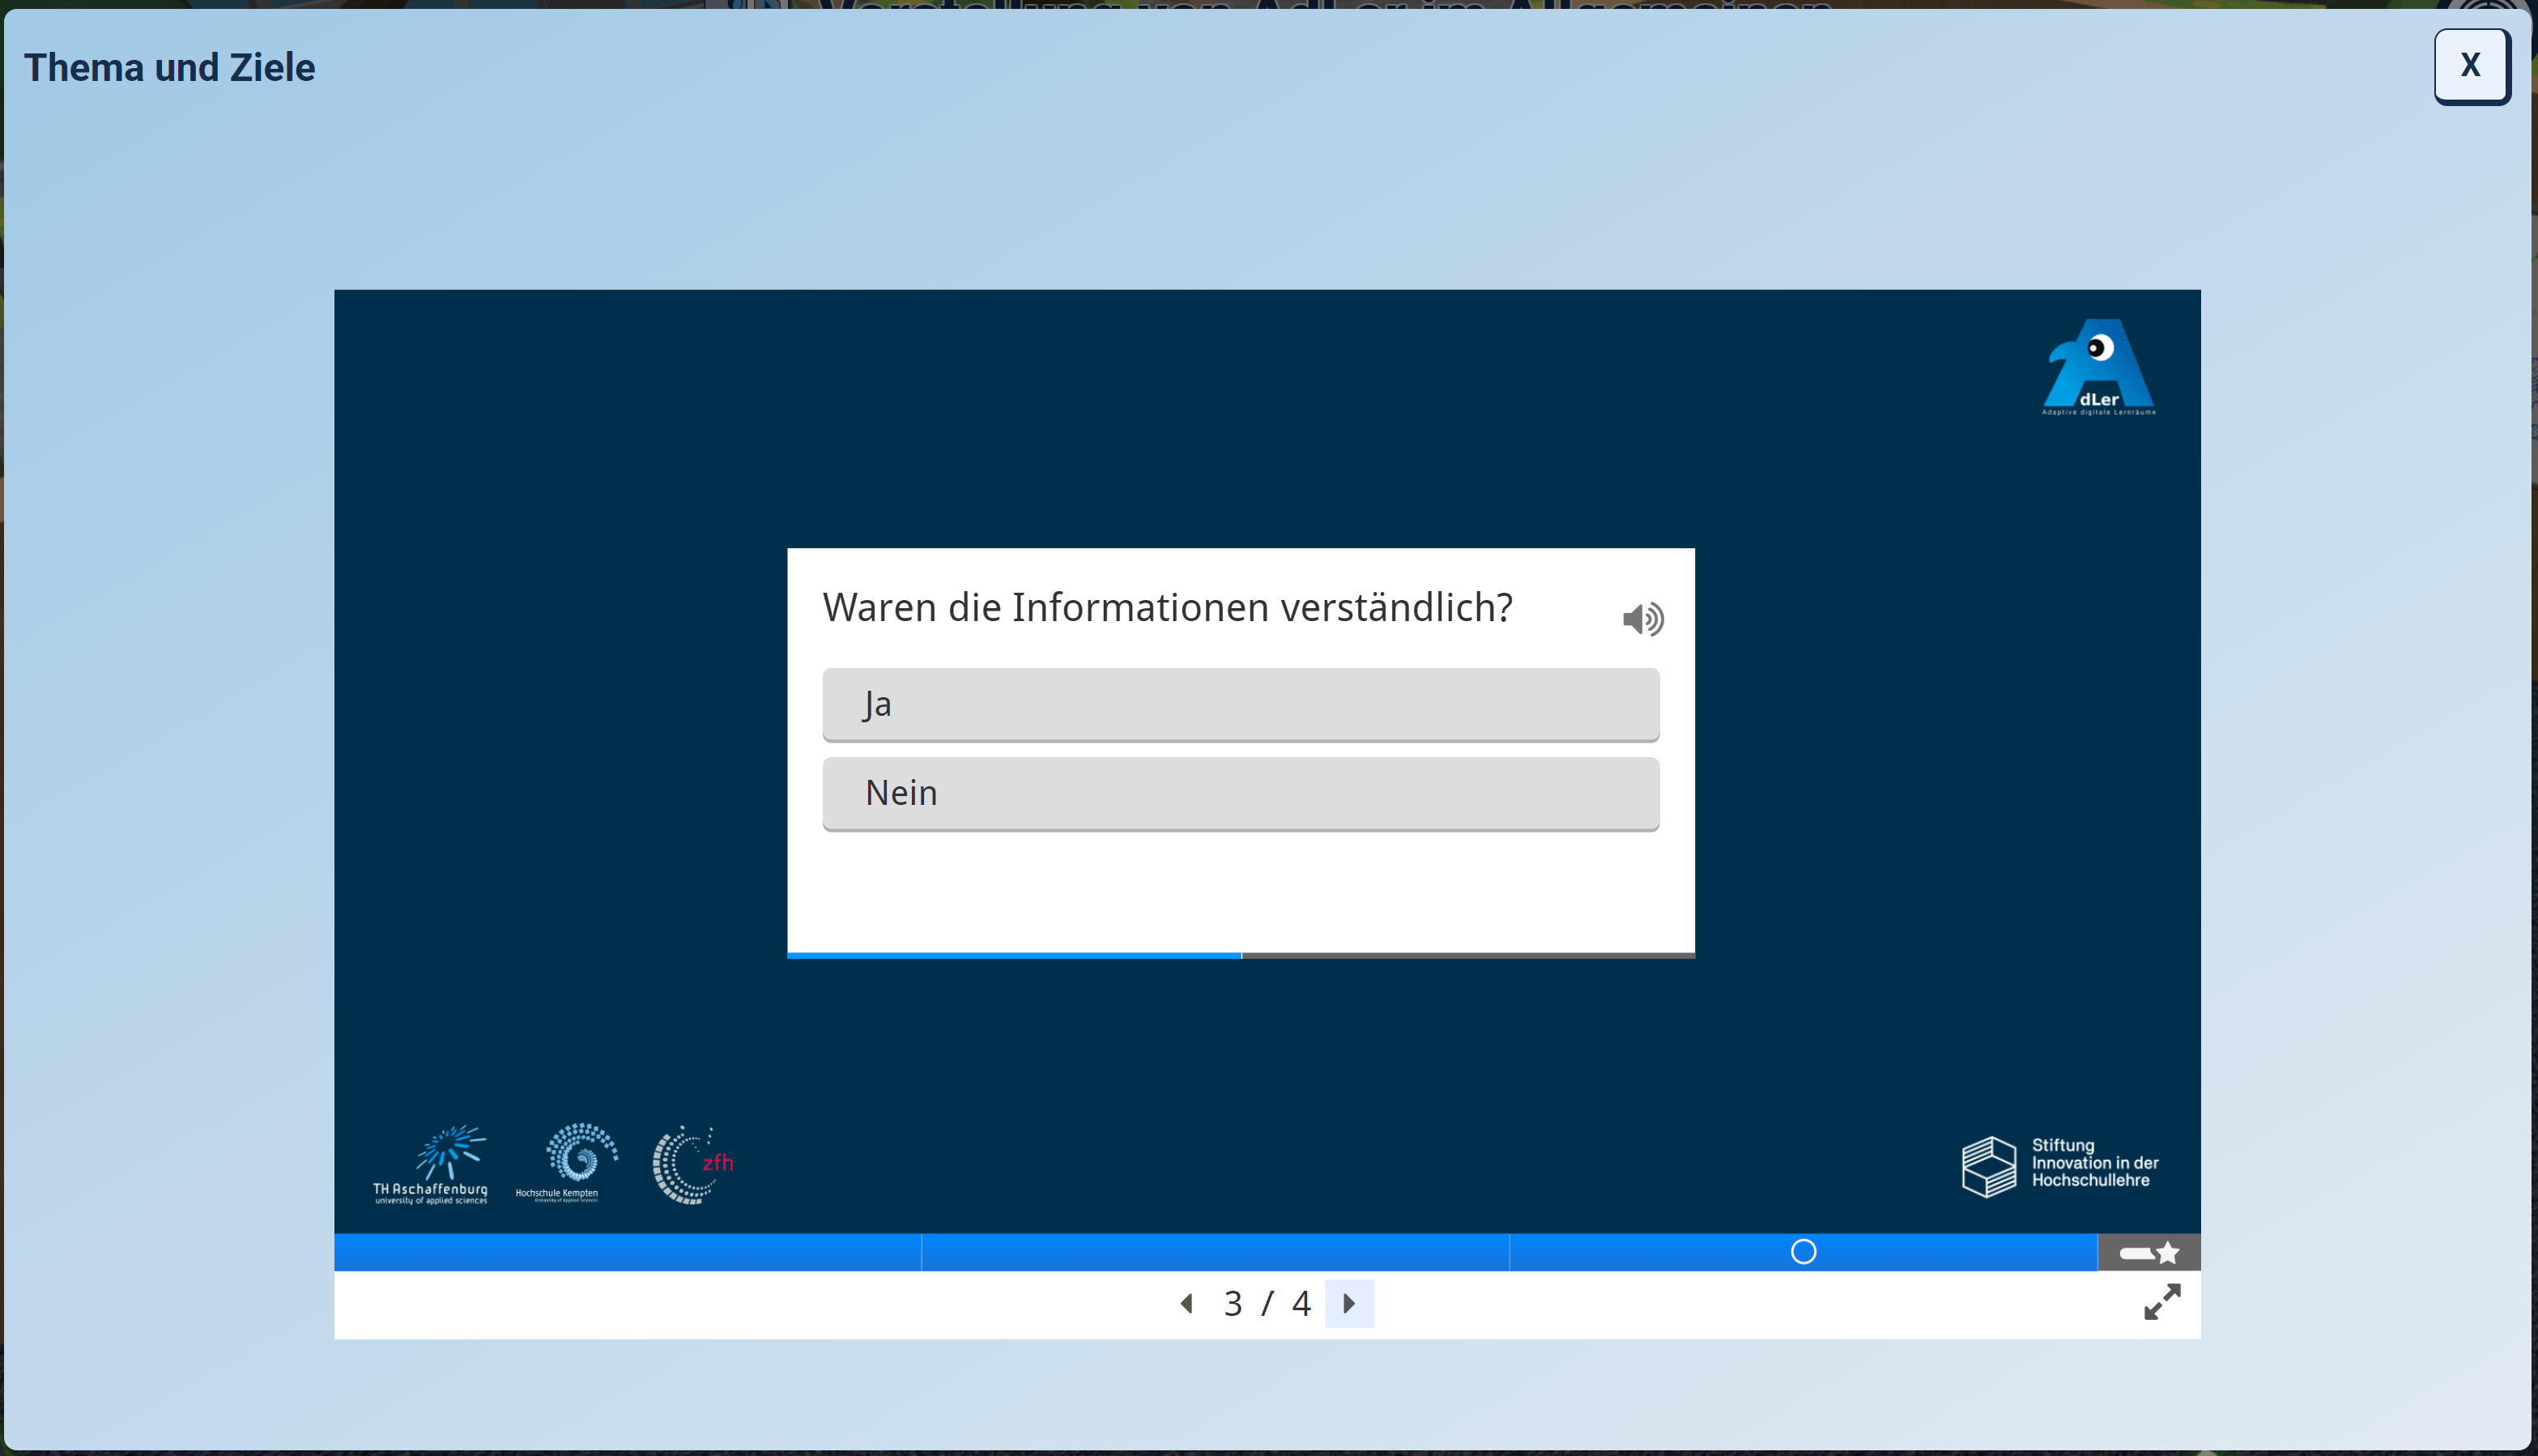The width and height of the screenshot is (2538, 1456).
Task: Click the third slide progress segment
Action: (x=1650, y=1252)
